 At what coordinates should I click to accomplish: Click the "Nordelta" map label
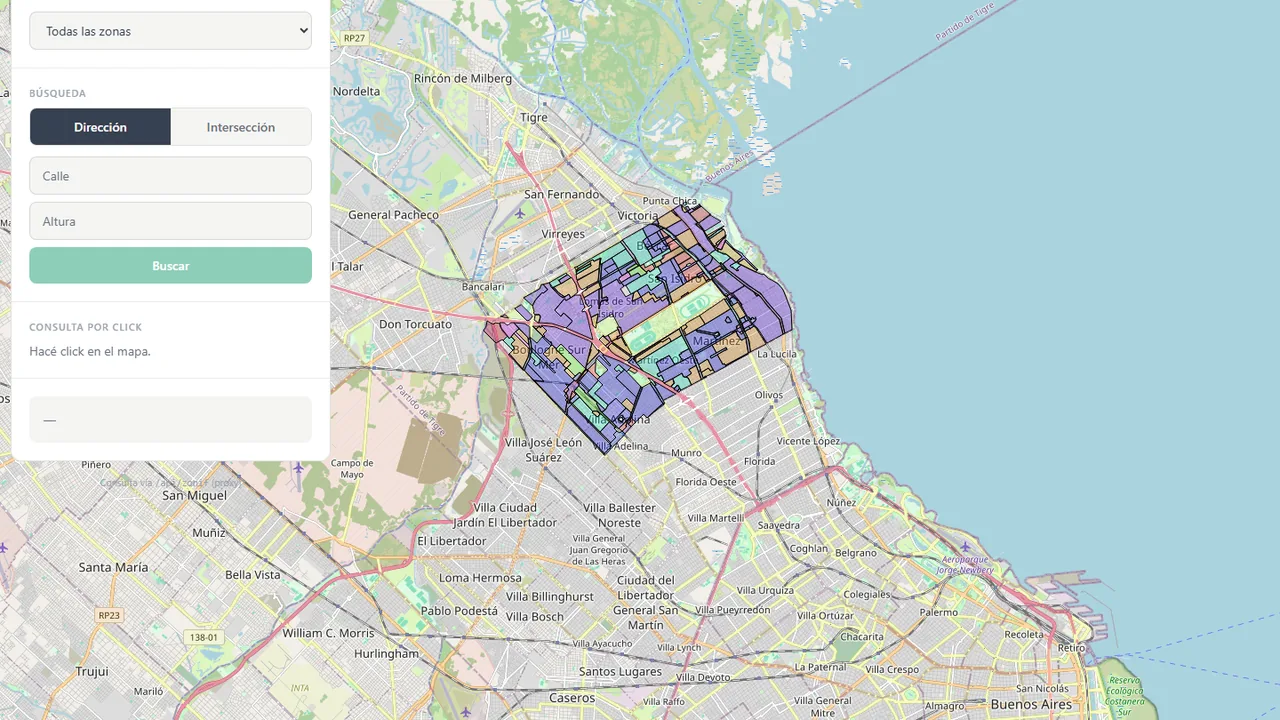coord(356,91)
